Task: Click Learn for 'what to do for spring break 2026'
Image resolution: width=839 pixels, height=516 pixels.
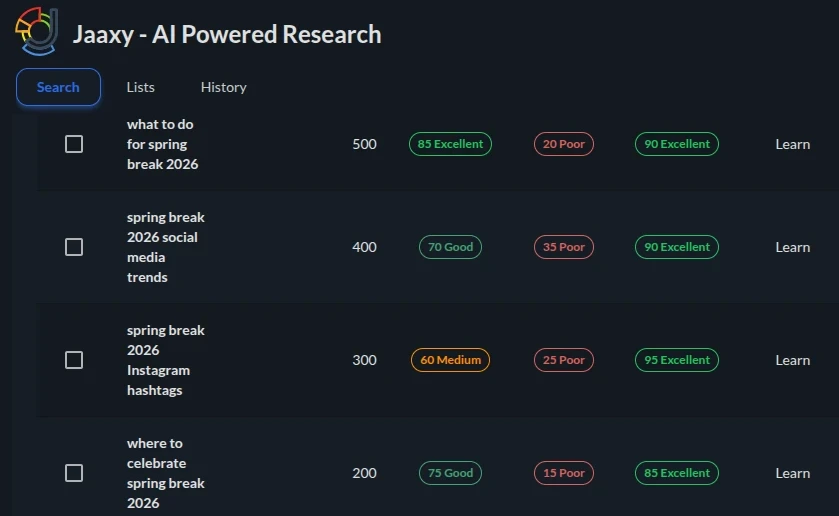Action: [x=792, y=144]
